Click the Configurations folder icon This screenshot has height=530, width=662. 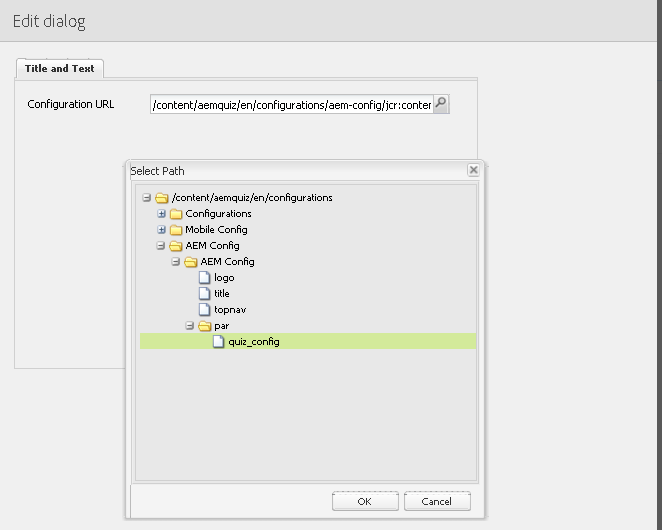[176, 213]
